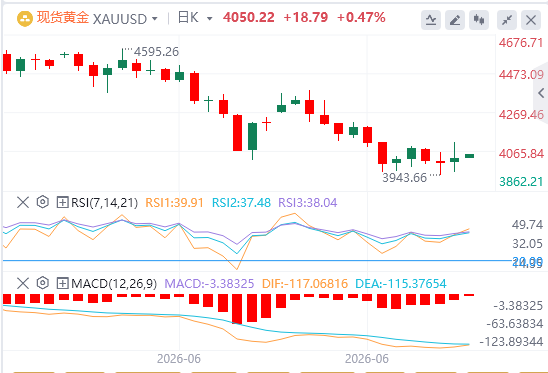Remove the RSI indicator panel
The height and width of the screenshot is (373, 548).
click(x=23, y=202)
